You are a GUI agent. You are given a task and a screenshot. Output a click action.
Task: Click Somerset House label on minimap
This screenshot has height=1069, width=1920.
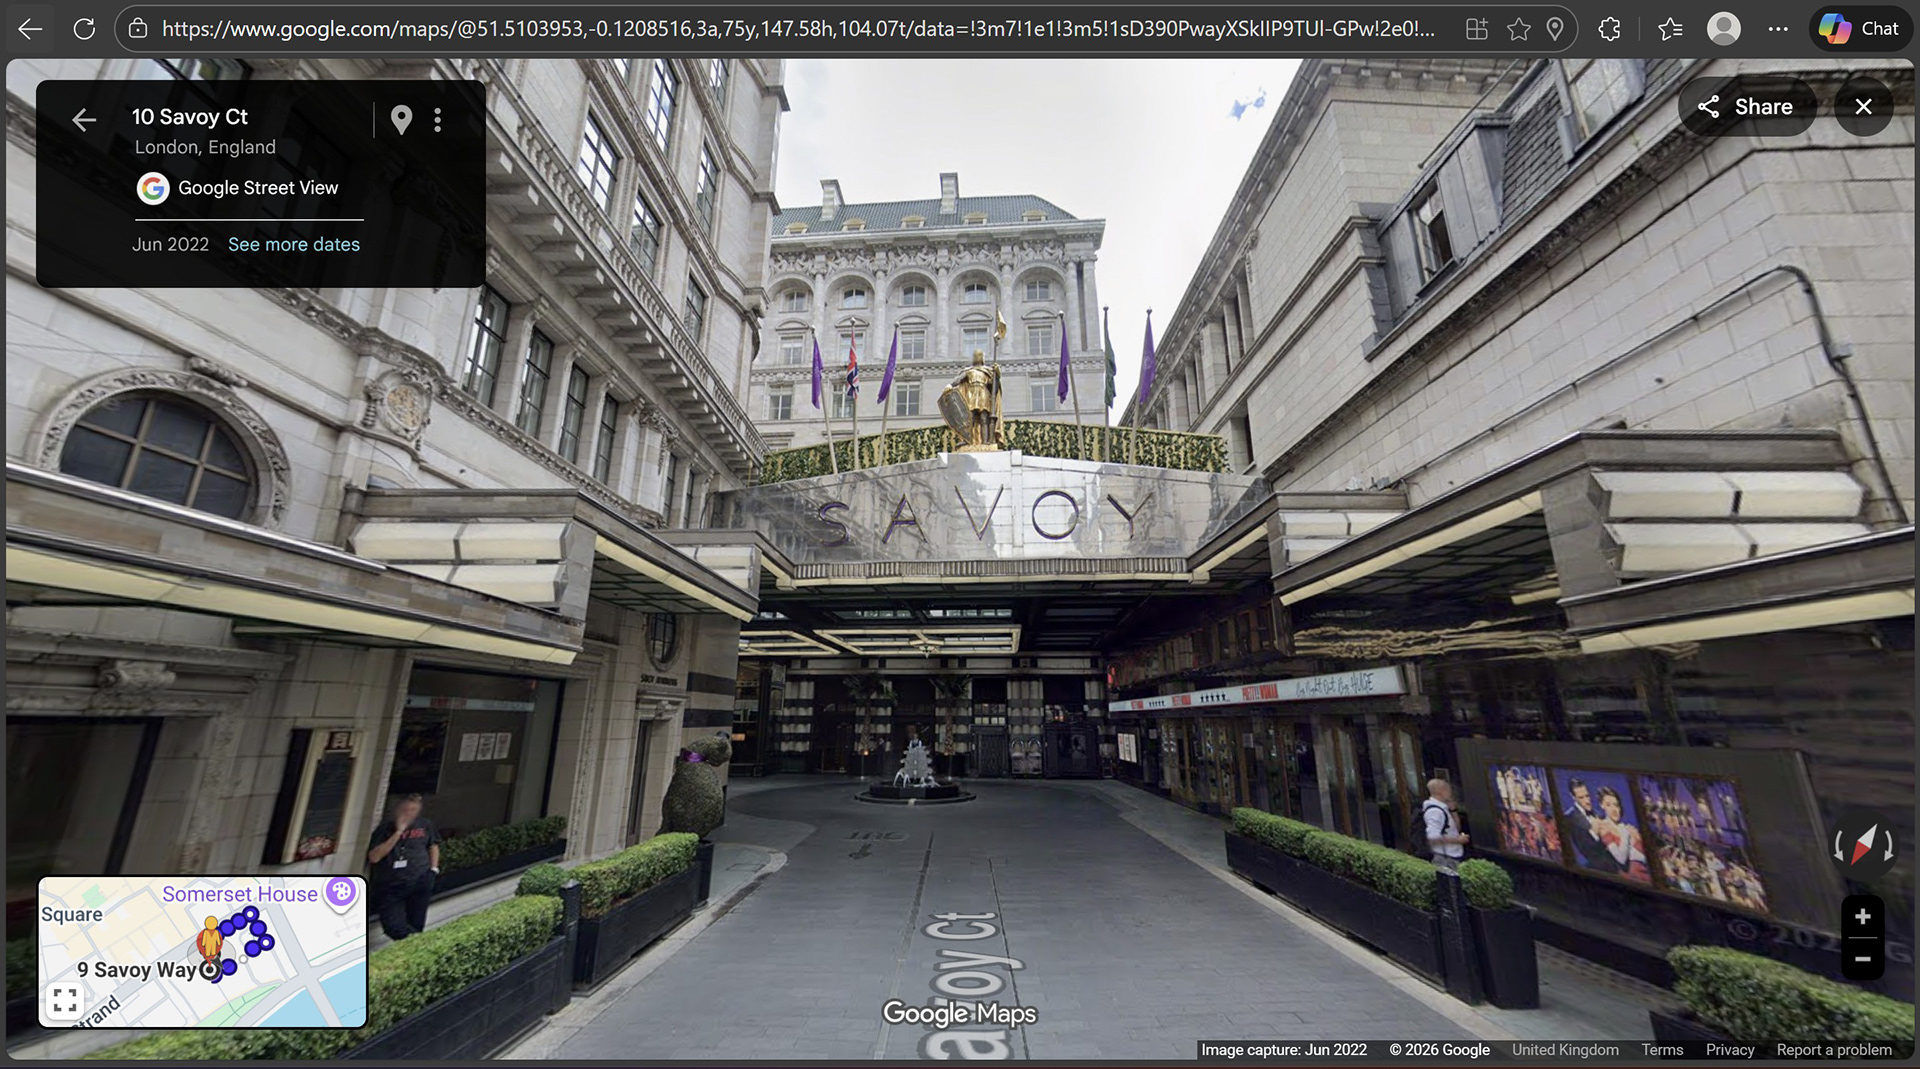(x=240, y=894)
